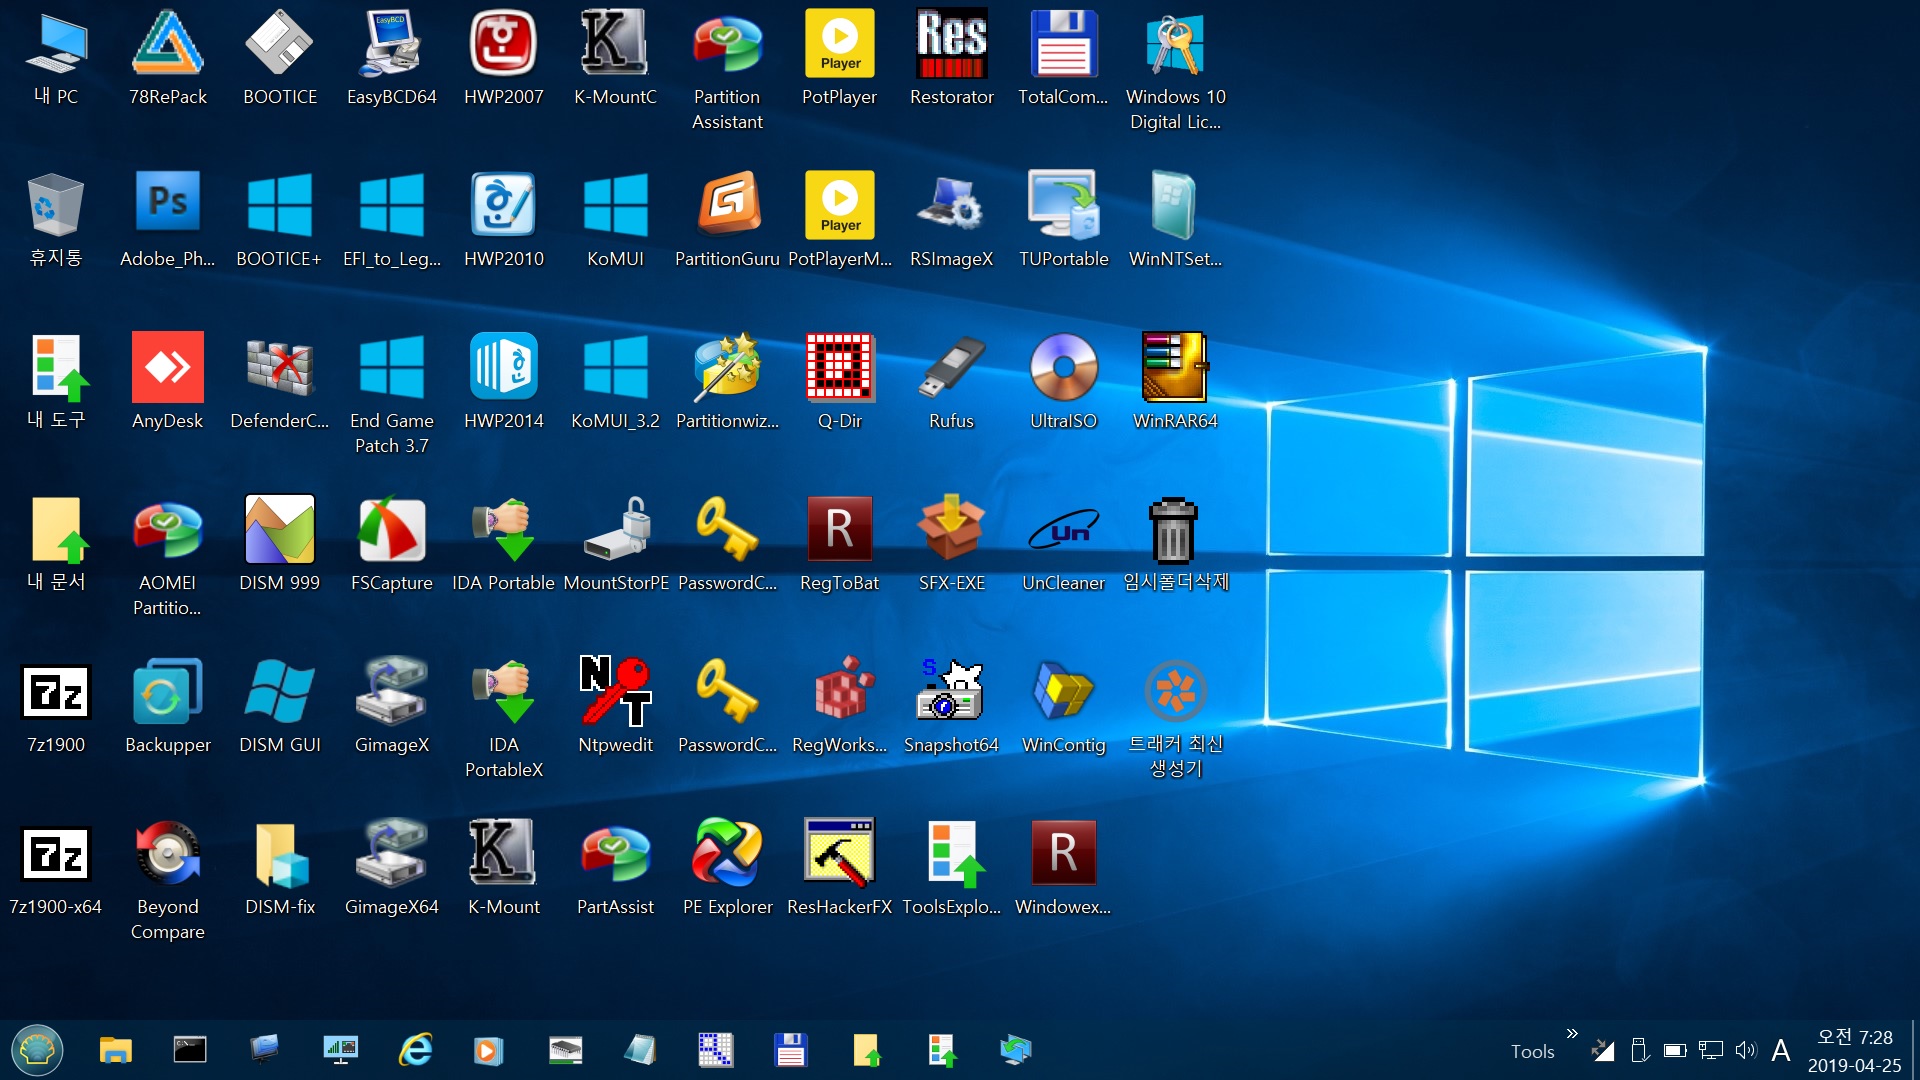Click the HWP2014 icon
The width and height of the screenshot is (1920, 1080).
[503, 368]
